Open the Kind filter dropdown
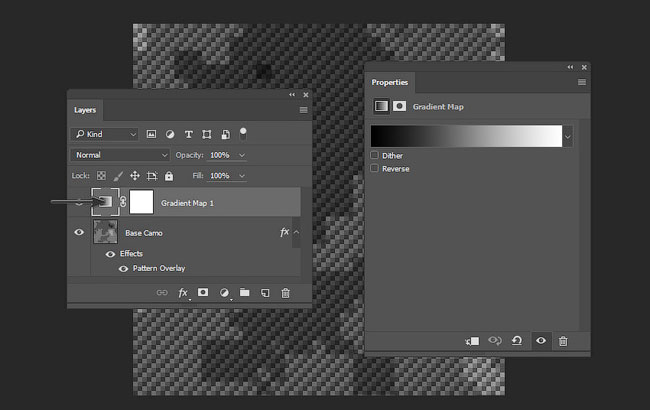The width and height of the screenshot is (650, 410). pyautogui.click(x=104, y=134)
